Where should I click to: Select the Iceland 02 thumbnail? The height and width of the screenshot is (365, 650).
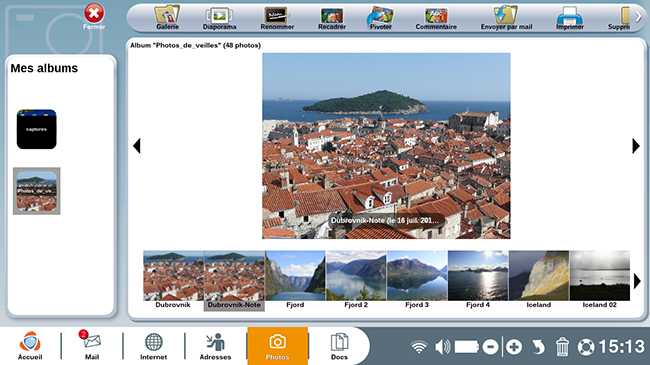coord(599,280)
